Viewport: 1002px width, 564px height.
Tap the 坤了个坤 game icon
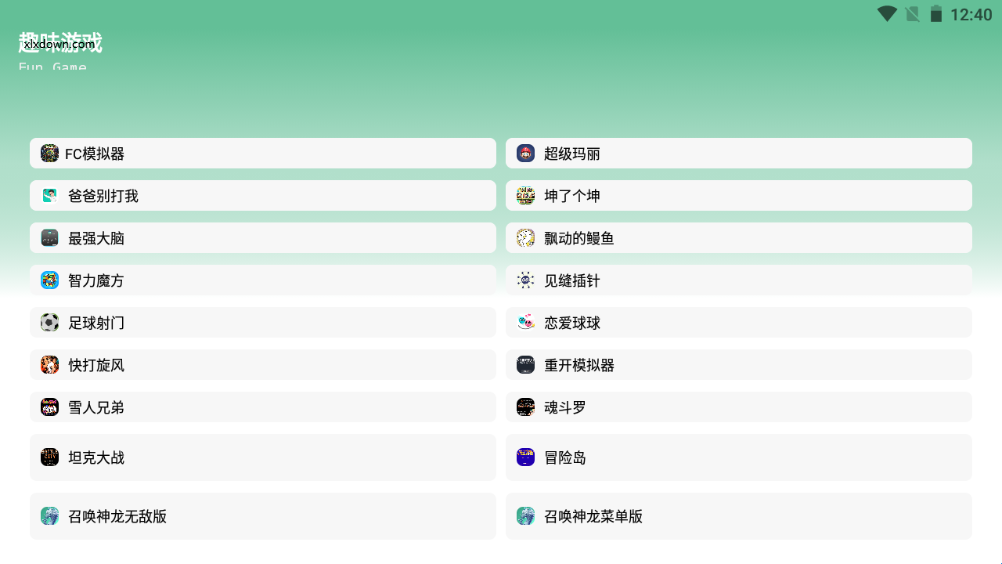525,195
